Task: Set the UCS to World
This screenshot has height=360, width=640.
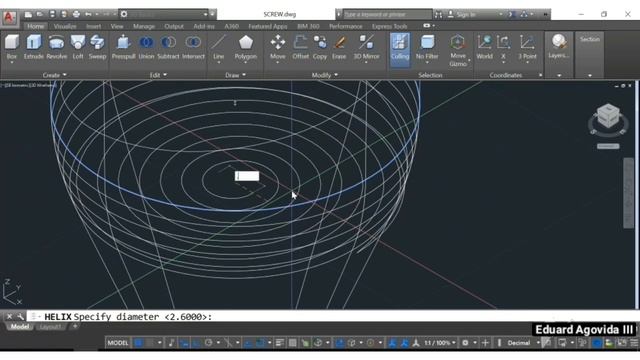Action: point(484,47)
